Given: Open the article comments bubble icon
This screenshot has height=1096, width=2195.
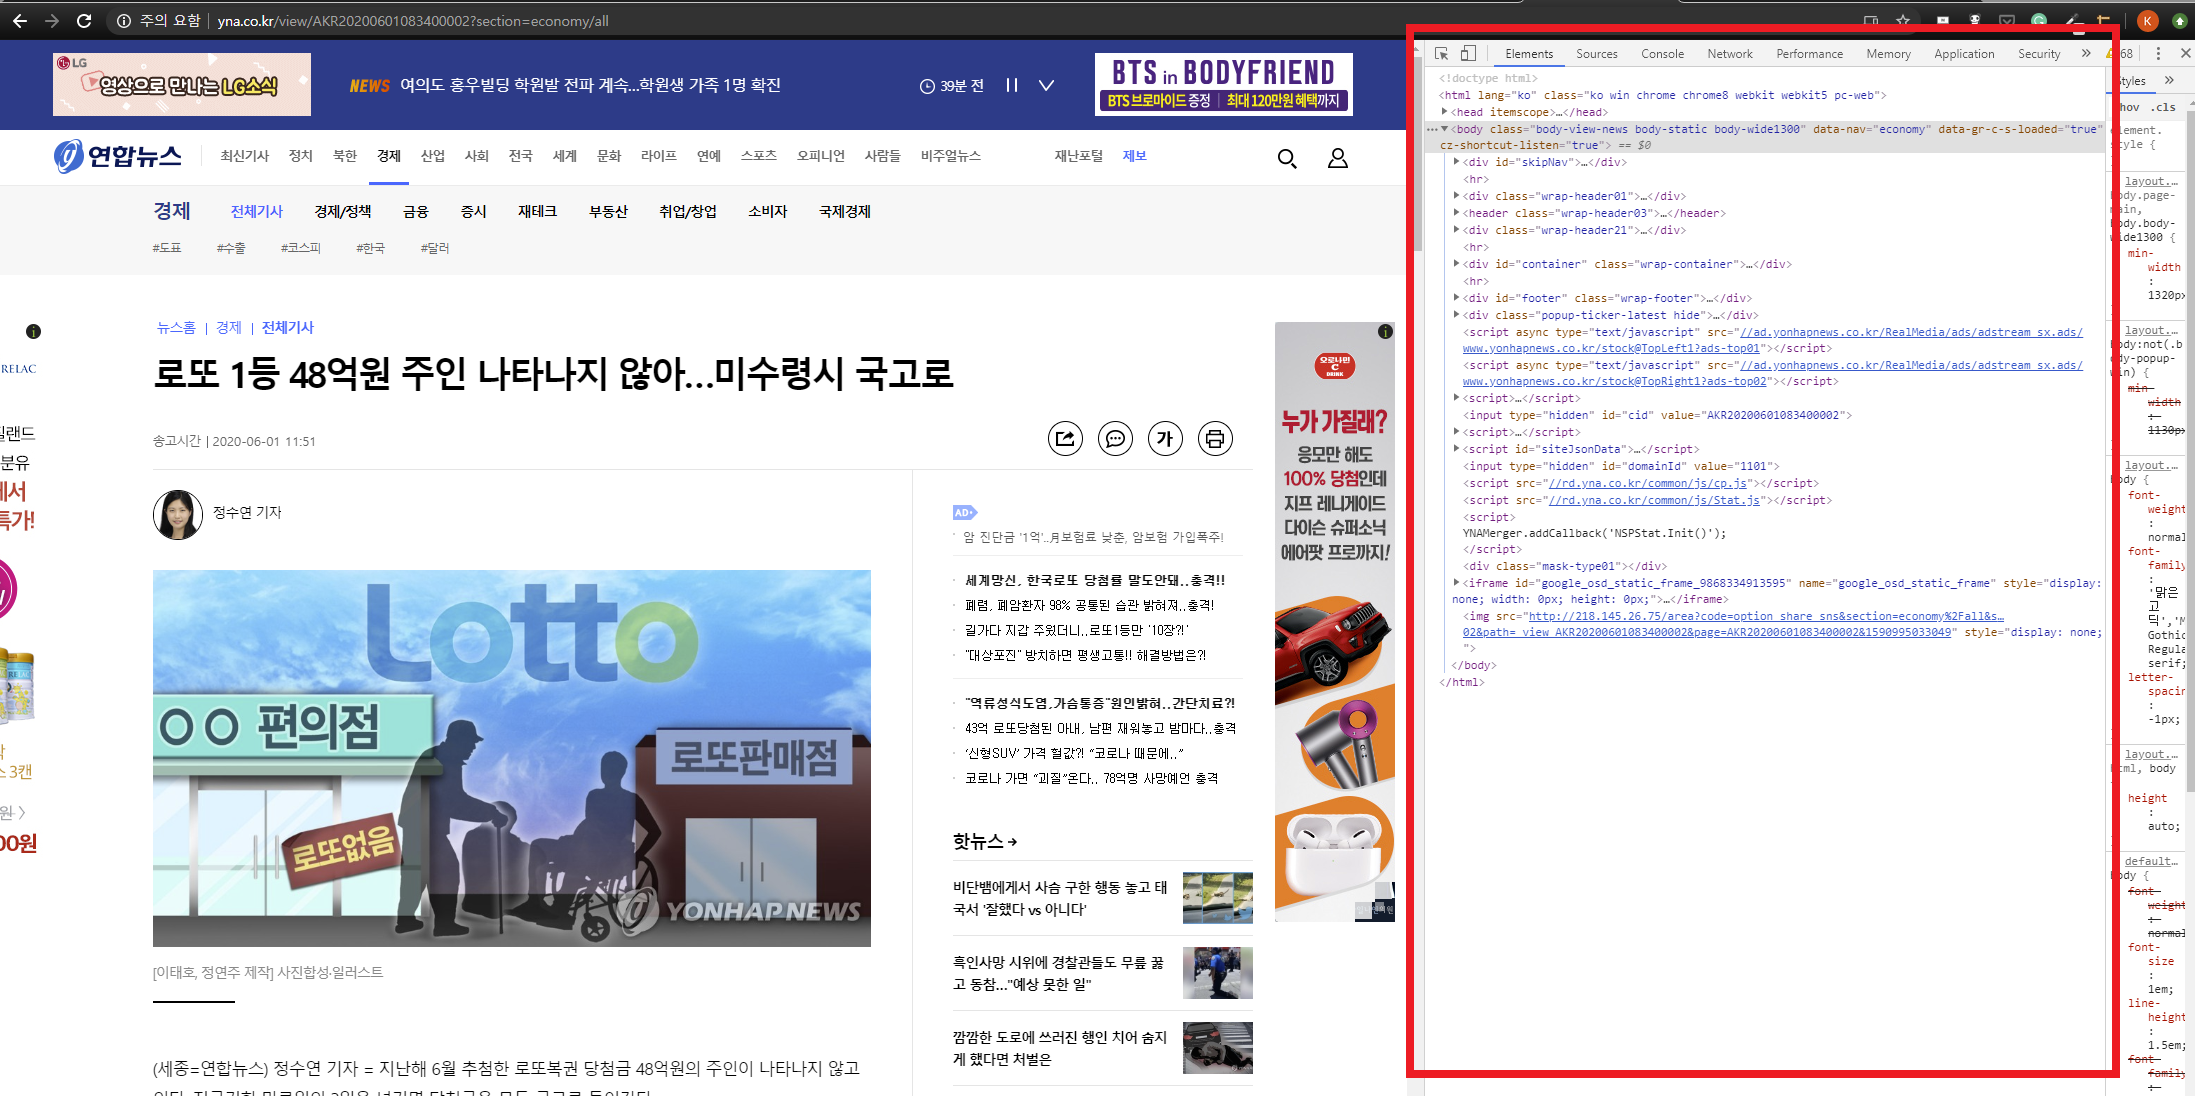Looking at the screenshot, I should click(x=1115, y=439).
